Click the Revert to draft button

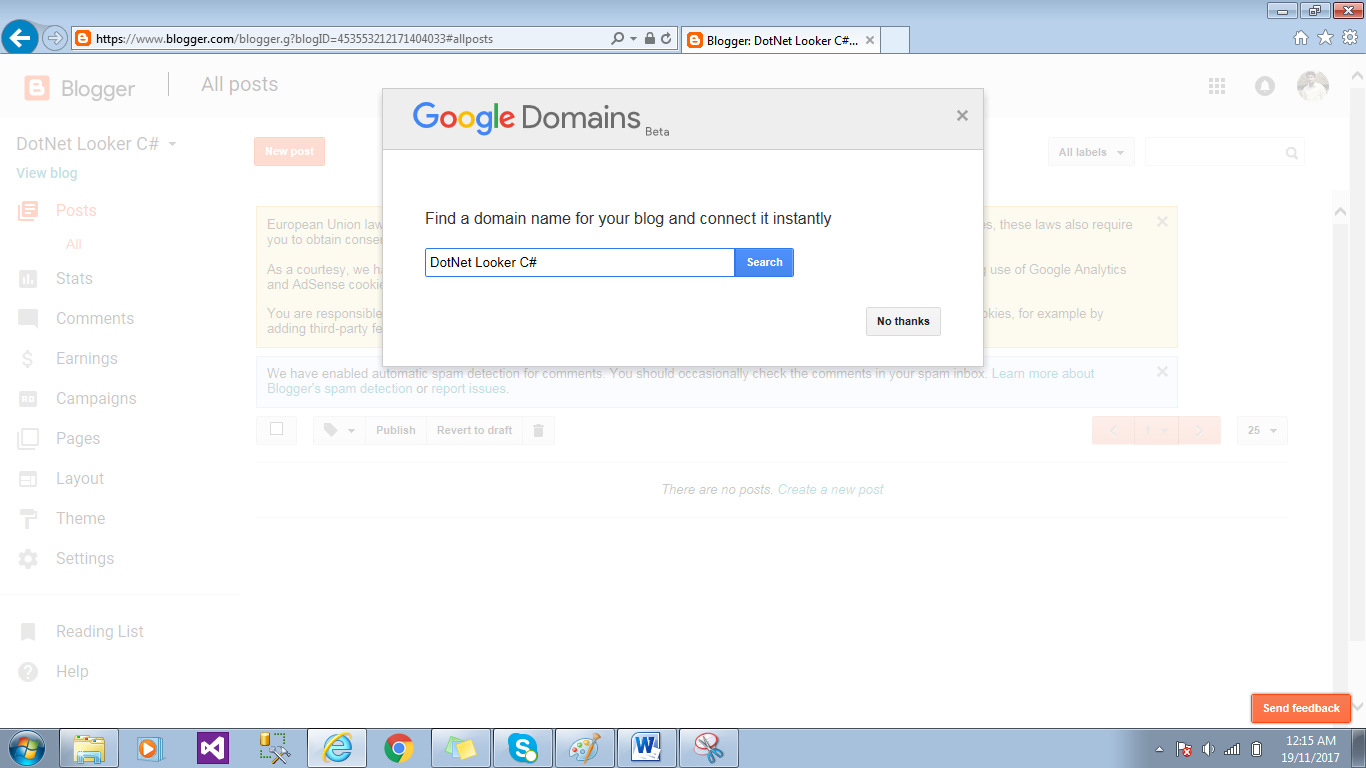click(474, 430)
